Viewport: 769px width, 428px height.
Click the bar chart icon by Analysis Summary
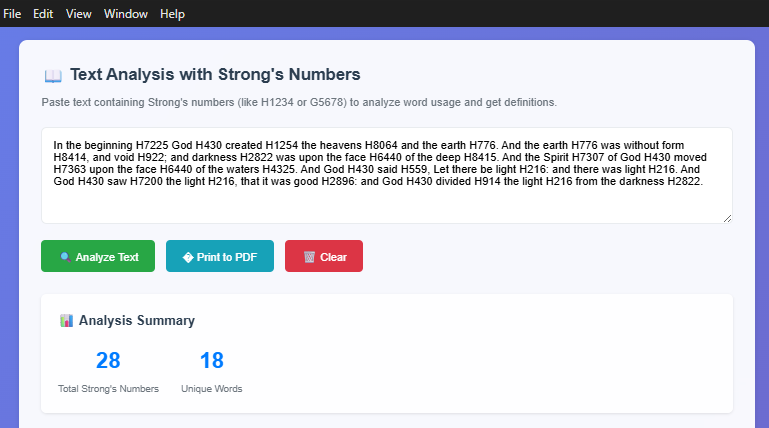66,321
